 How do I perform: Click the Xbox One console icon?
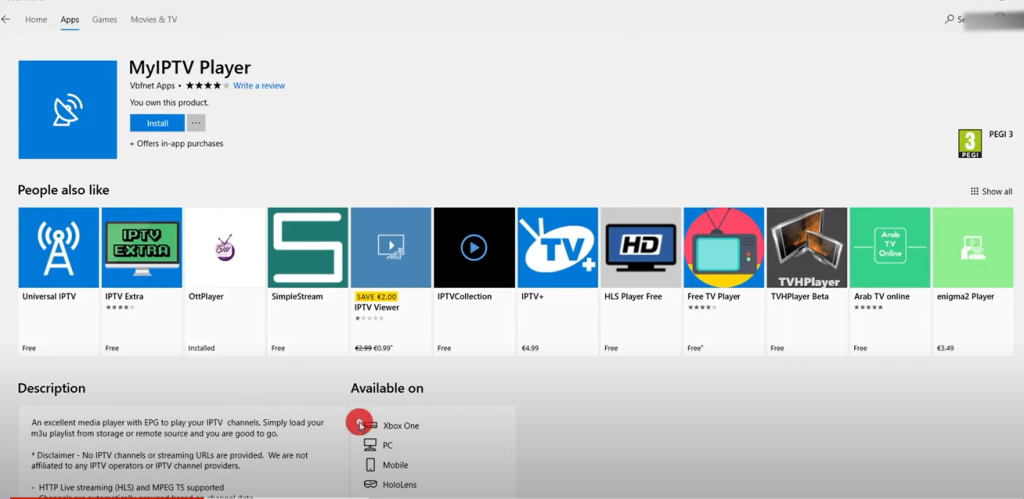[370, 426]
